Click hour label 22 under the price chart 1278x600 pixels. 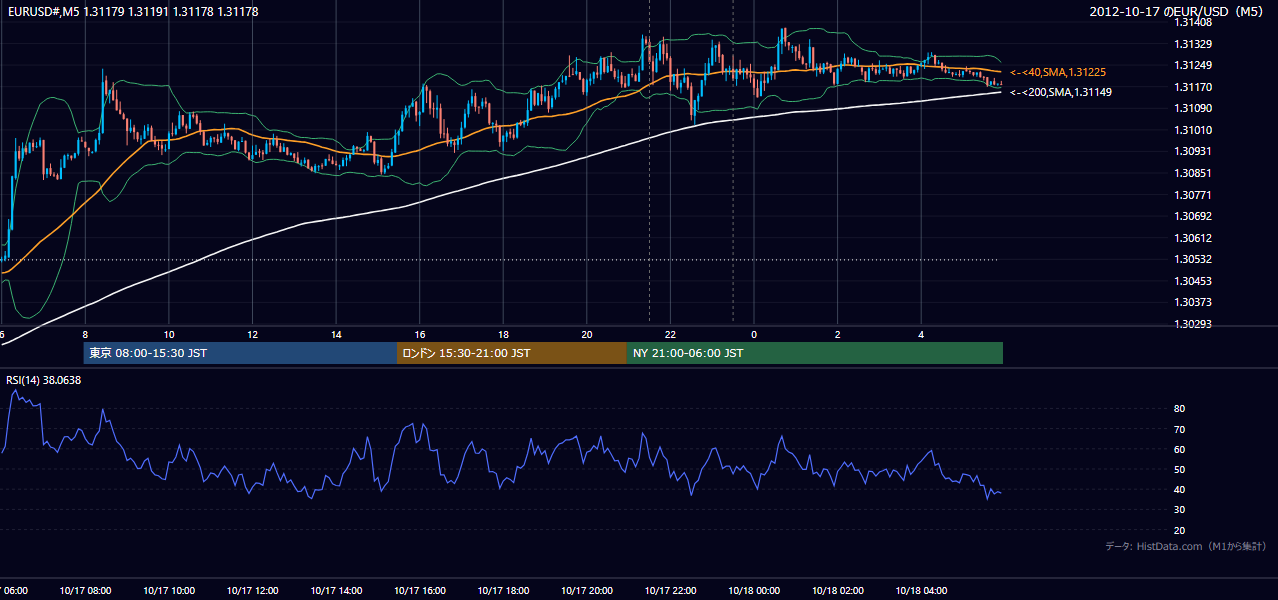pyautogui.click(x=671, y=335)
